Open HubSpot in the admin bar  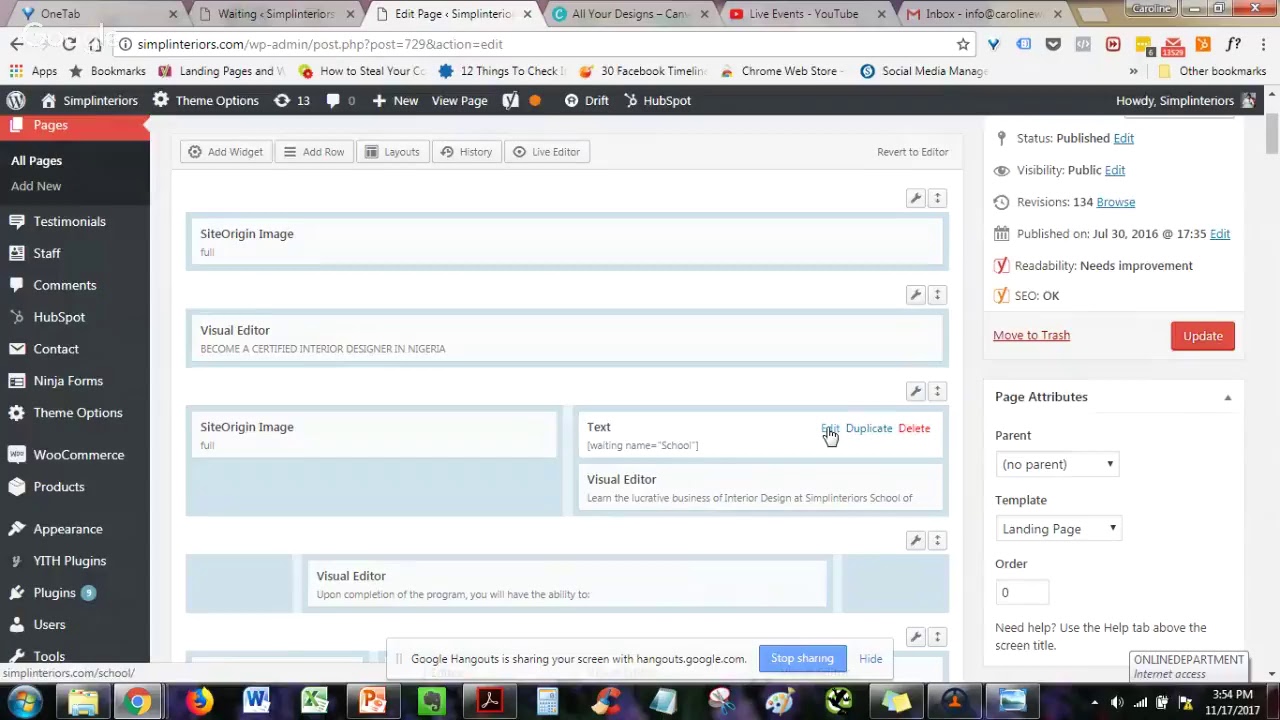[657, 100]
